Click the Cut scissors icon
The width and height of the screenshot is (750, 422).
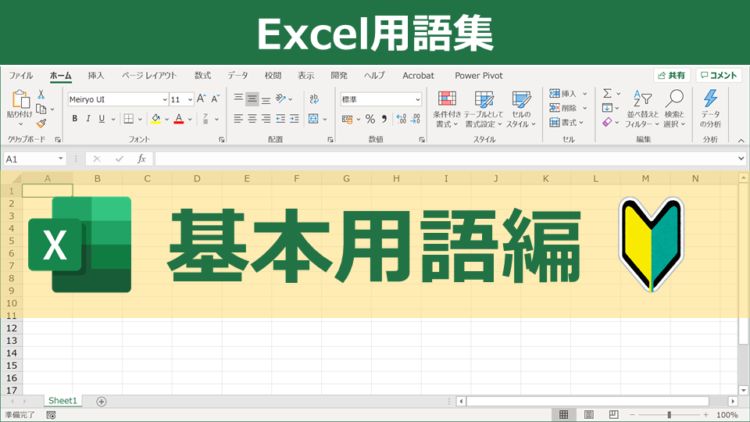(x=41, y=95)
